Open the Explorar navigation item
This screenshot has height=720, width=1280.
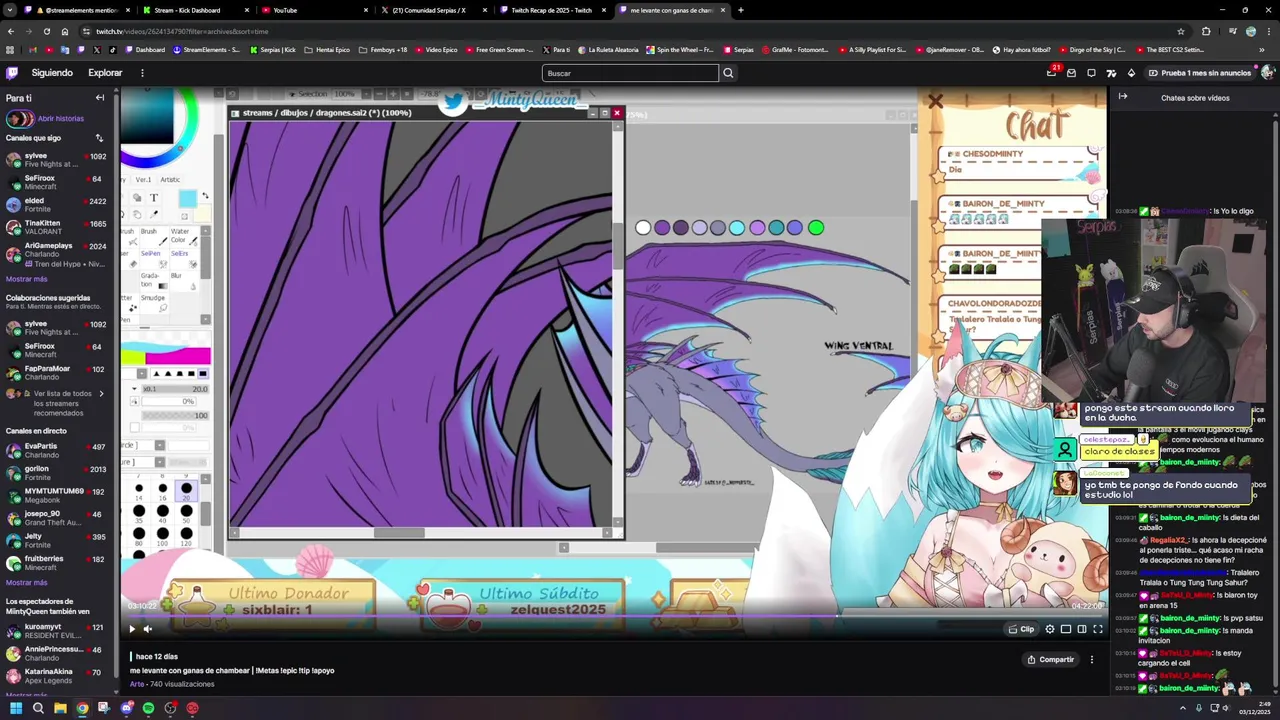[105, 73]
